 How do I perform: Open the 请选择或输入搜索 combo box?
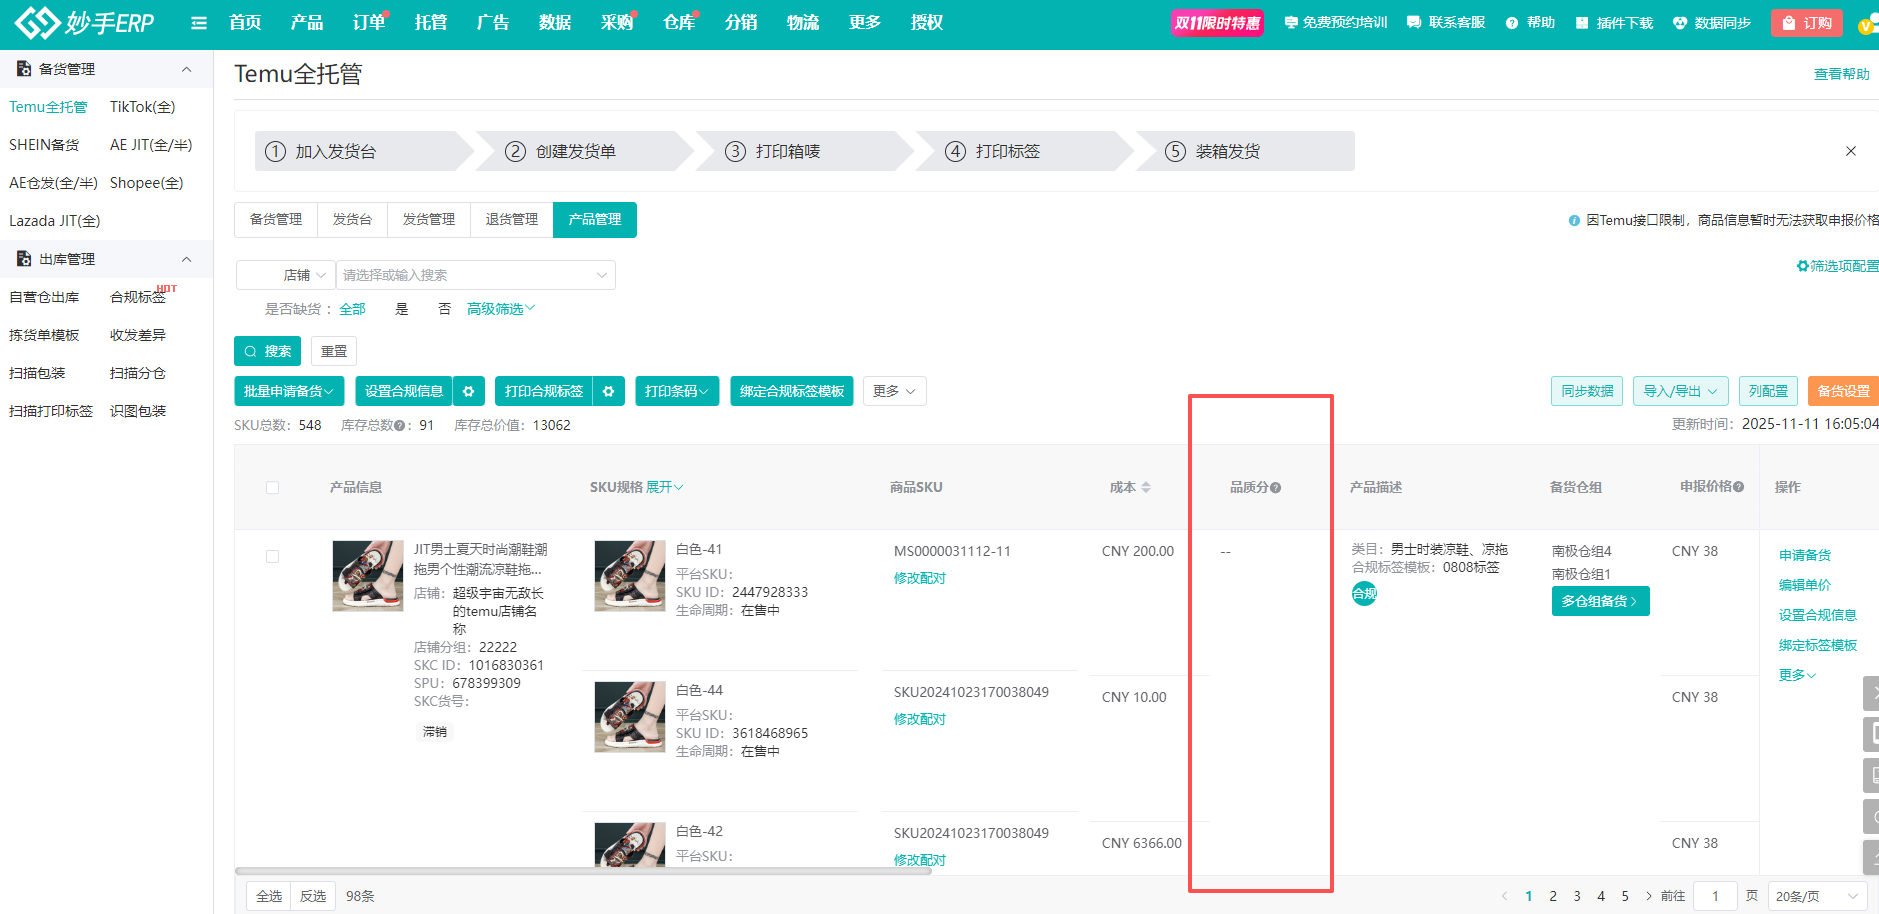coord(476,275)
